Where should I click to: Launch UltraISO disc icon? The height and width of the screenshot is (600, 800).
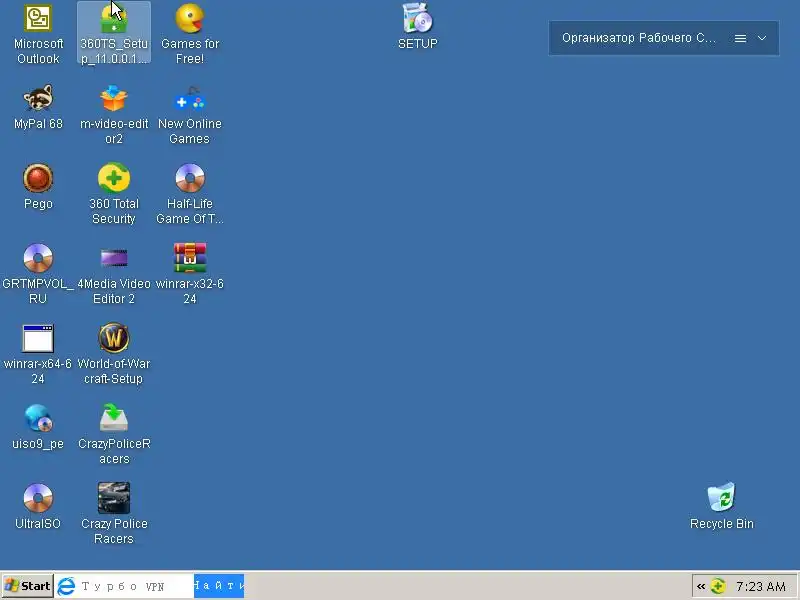pos(38,507)
